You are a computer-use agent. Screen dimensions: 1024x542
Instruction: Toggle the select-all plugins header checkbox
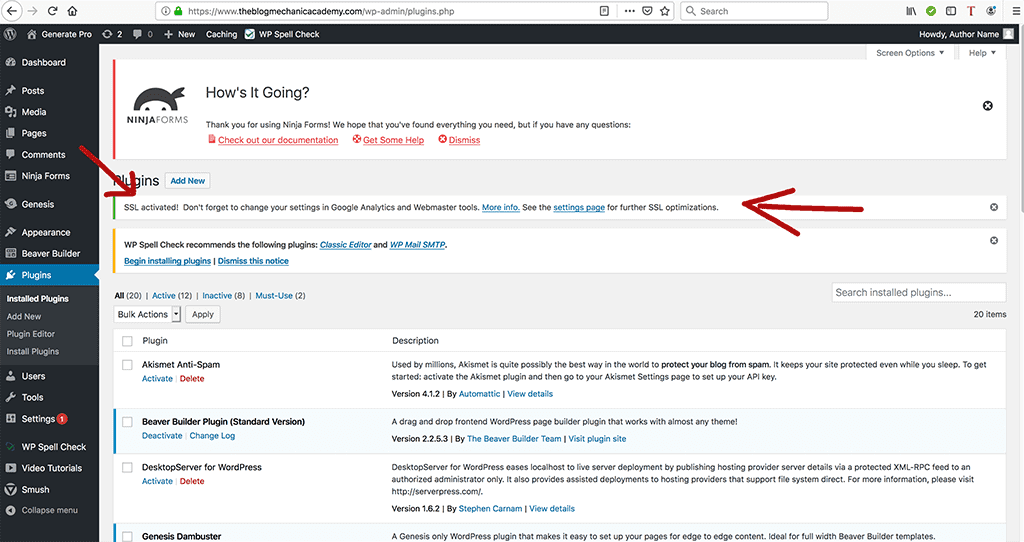[127, 341]
